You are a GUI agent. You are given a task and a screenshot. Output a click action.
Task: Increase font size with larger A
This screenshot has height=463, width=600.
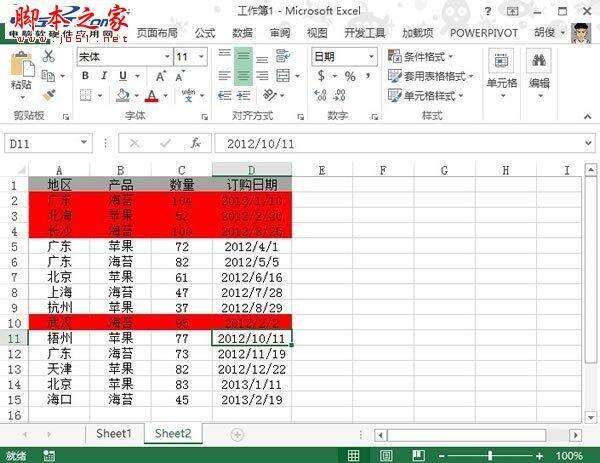161,76
